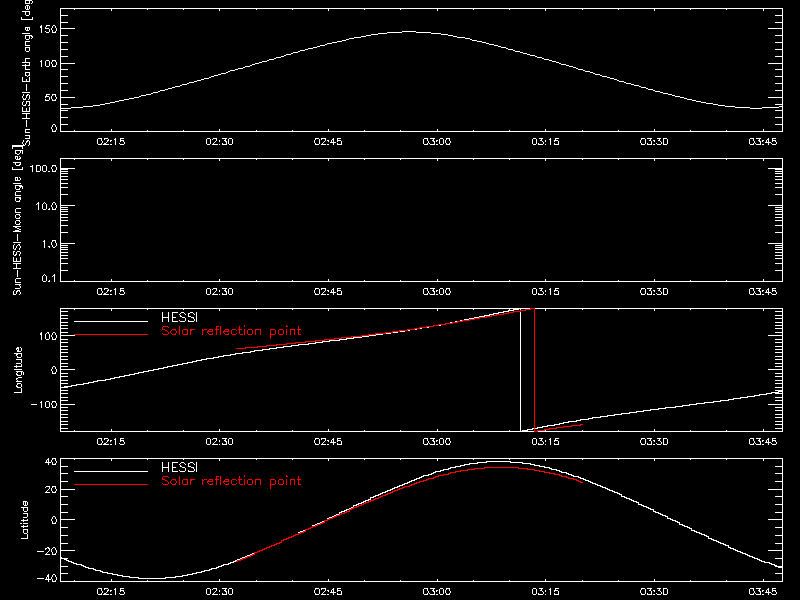Click 02:30 time label under Moon angle plot
Screen dimensions: 800x600
219,291
